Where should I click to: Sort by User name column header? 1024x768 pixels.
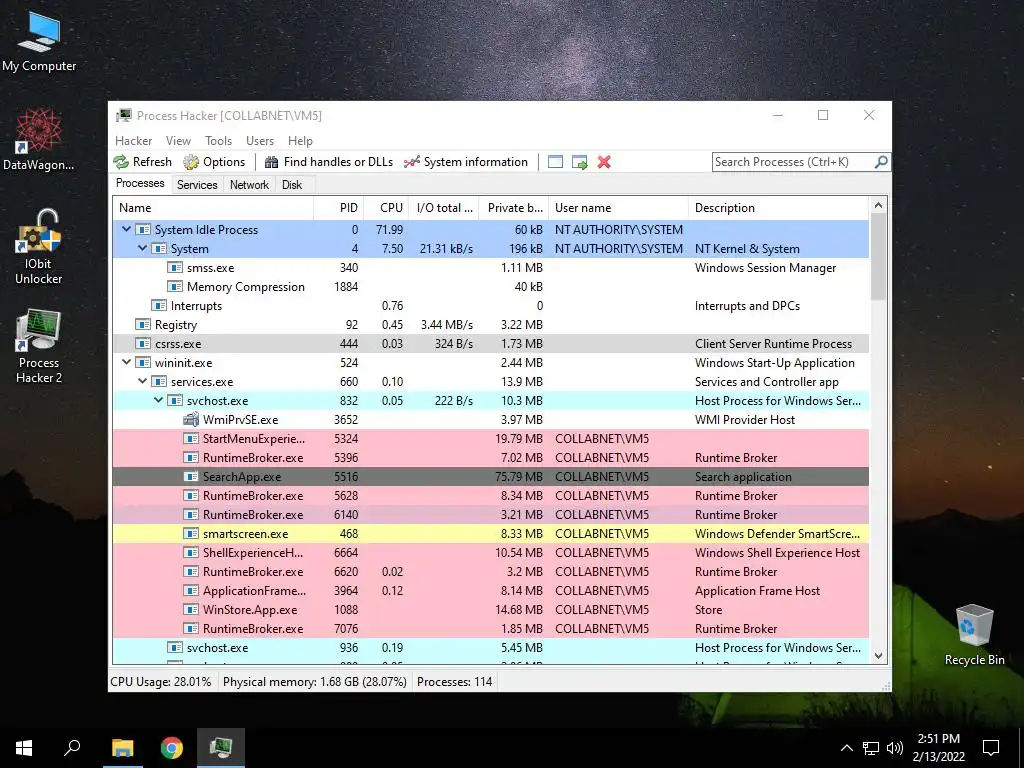coord(618,208)
